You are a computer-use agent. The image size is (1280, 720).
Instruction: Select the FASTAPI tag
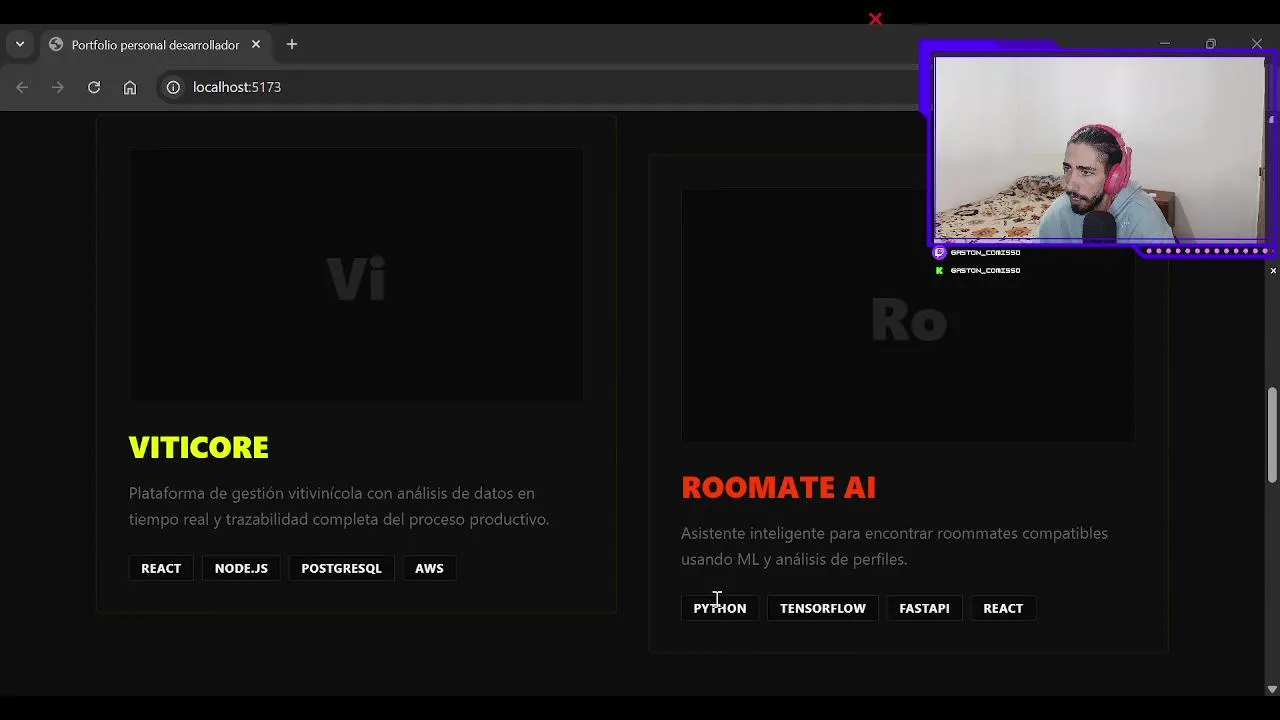[924, 608]
